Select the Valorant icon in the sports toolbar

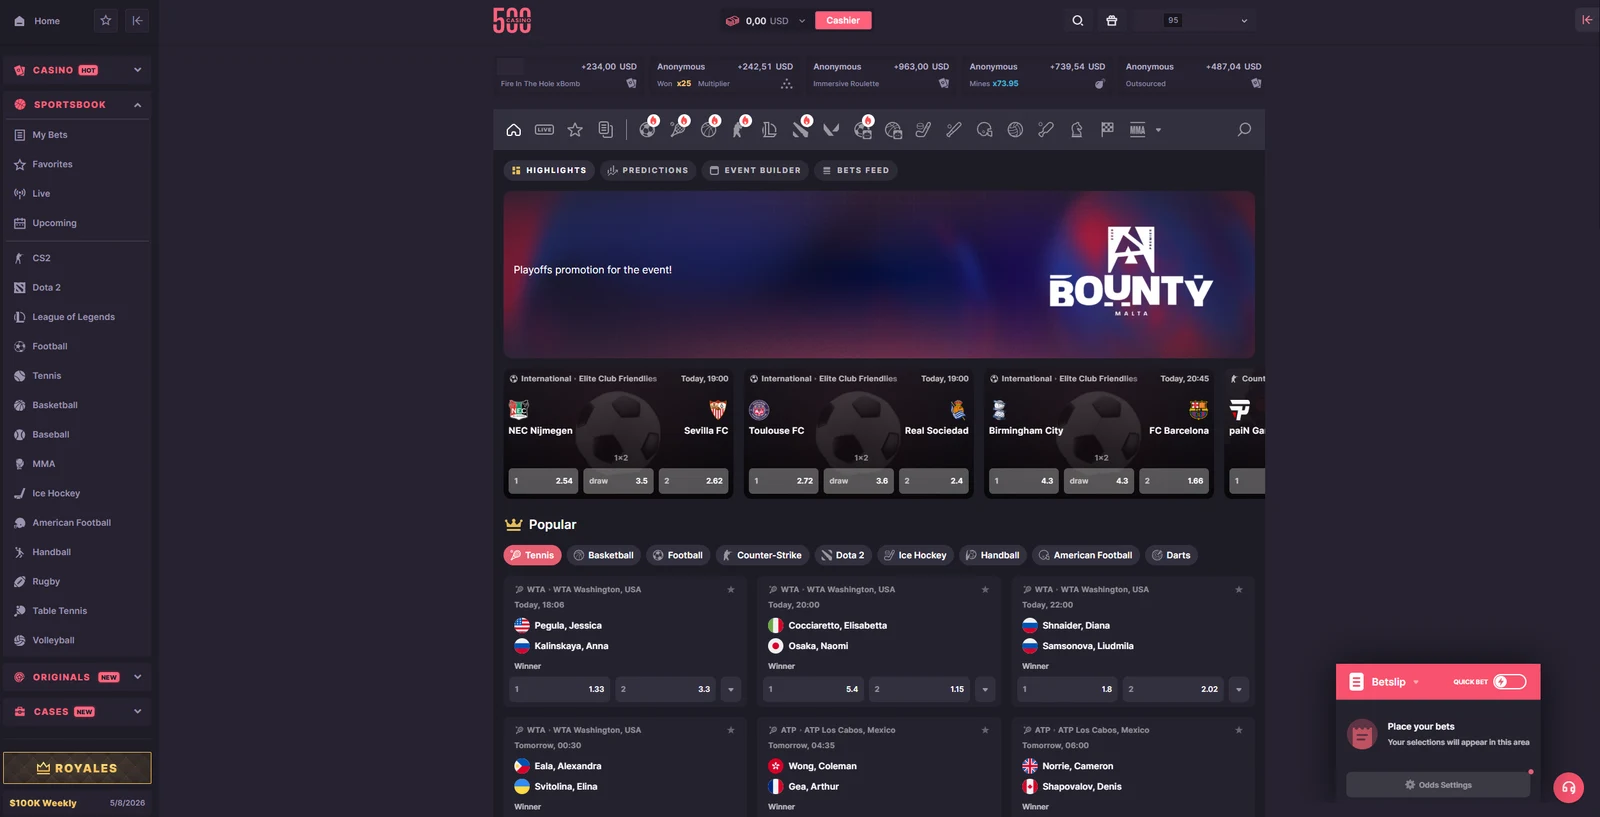click(x=831, y=130)
